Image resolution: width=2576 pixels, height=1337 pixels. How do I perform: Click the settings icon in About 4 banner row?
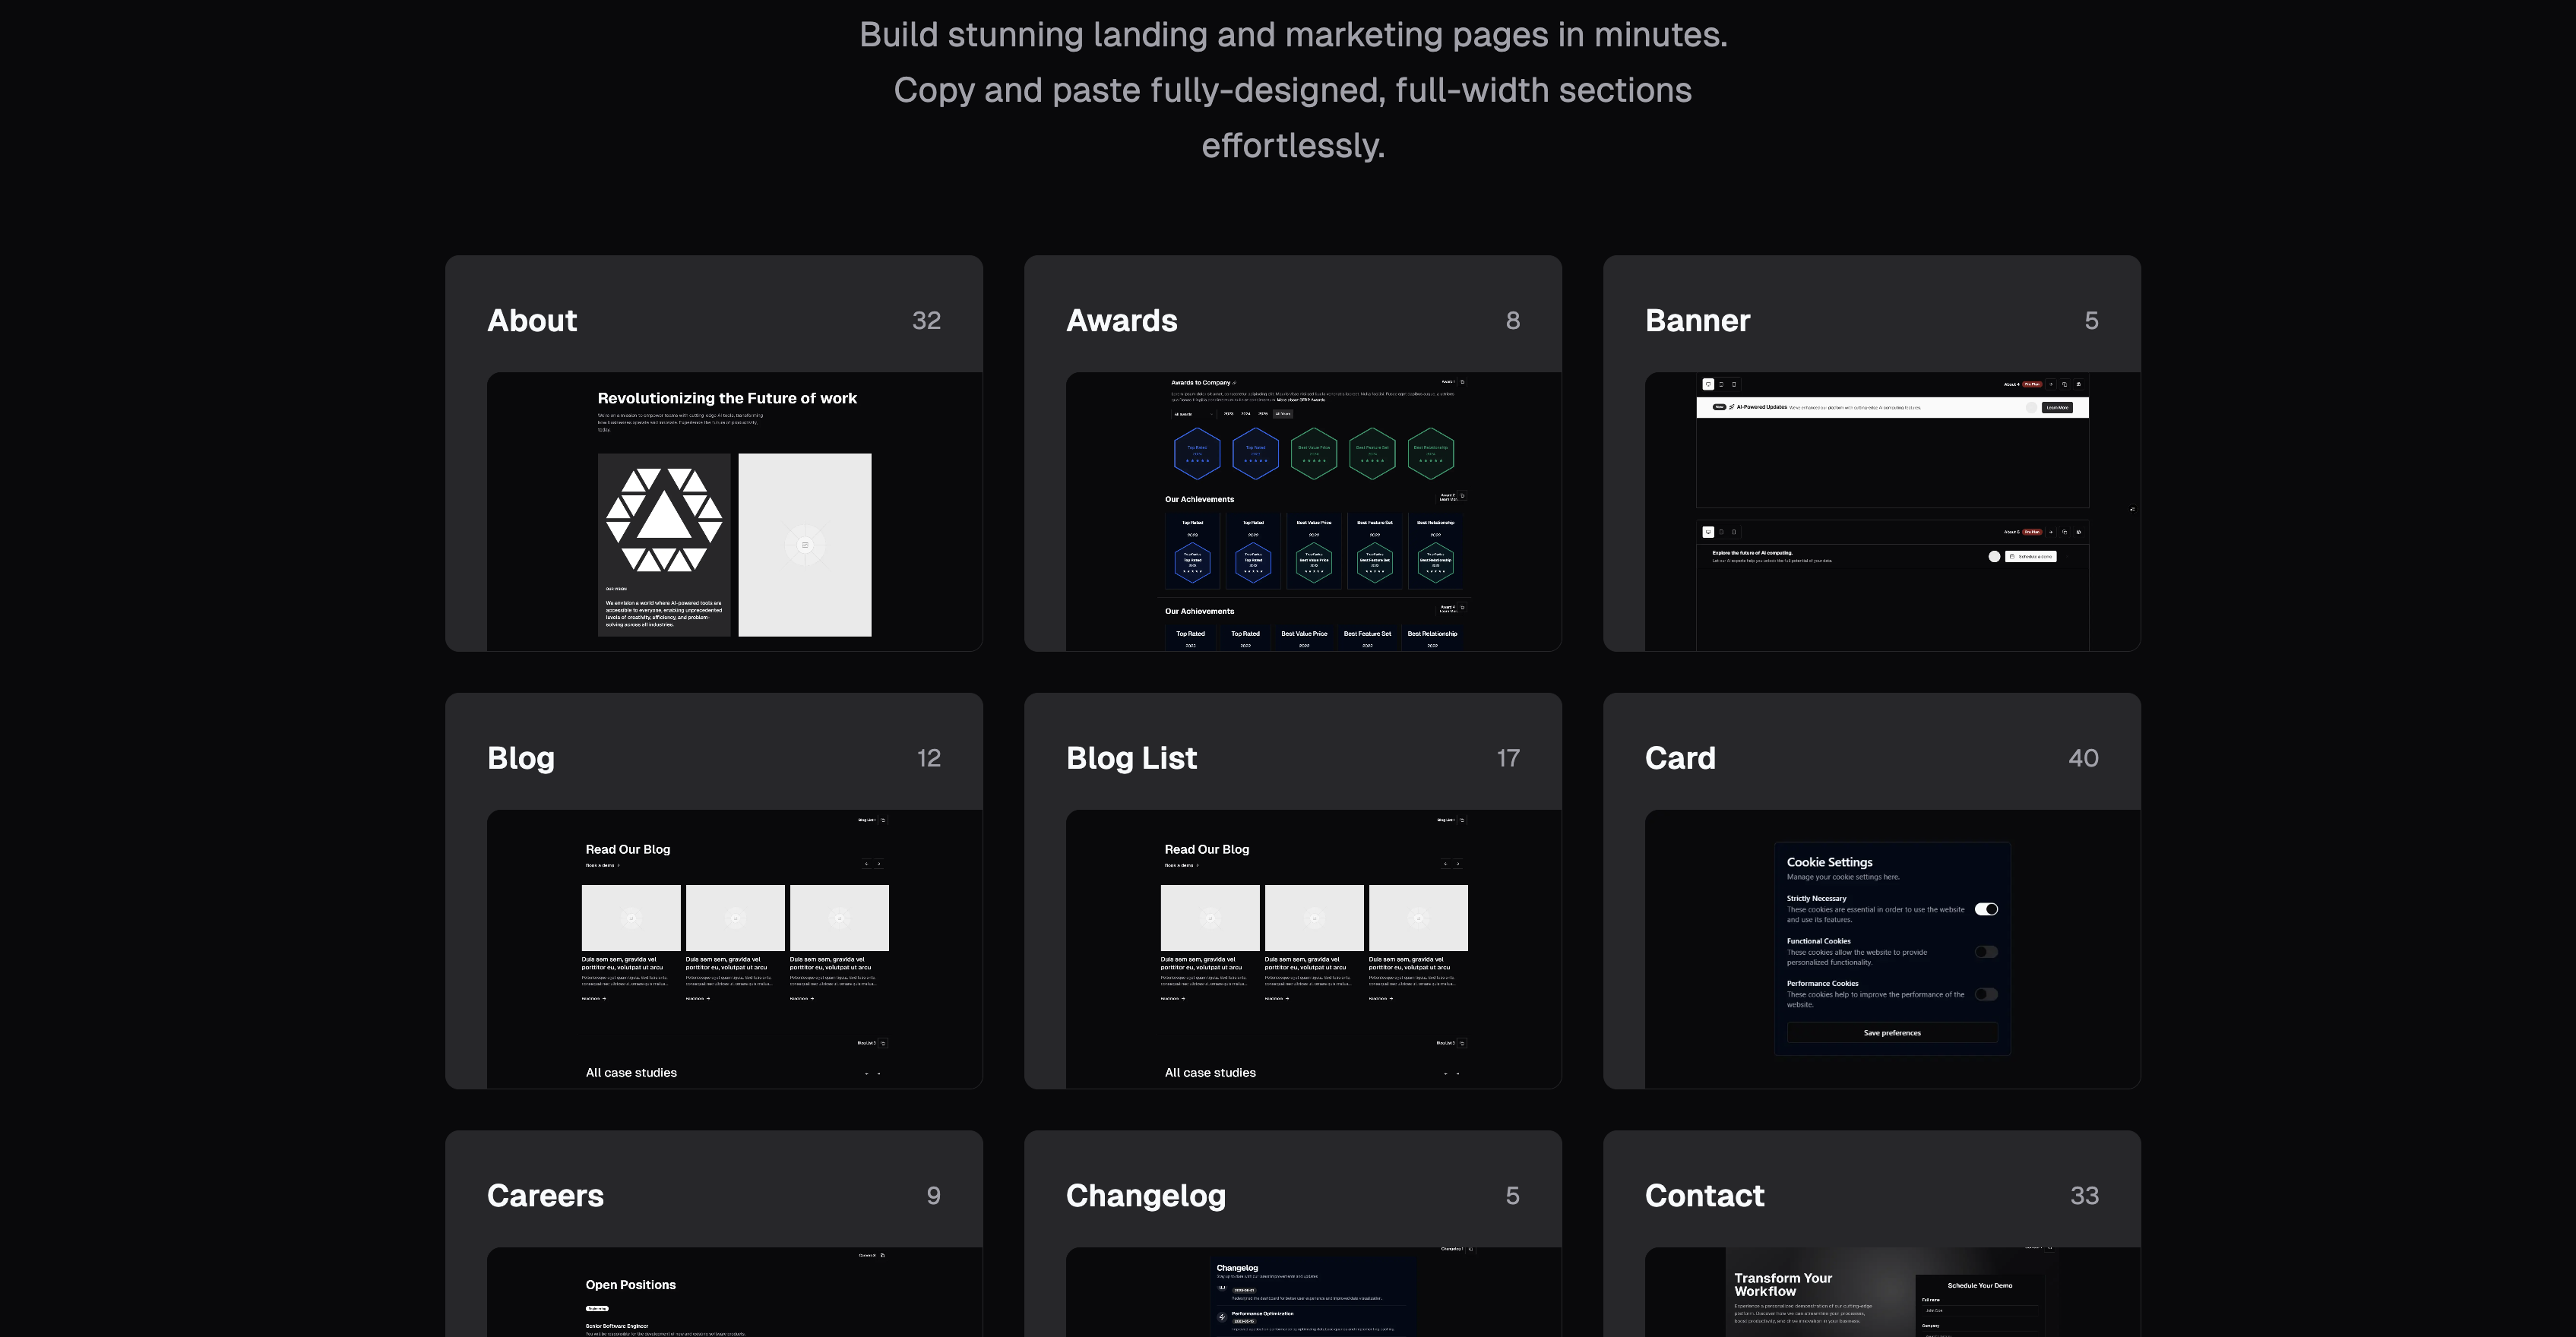coord(2078,384)
